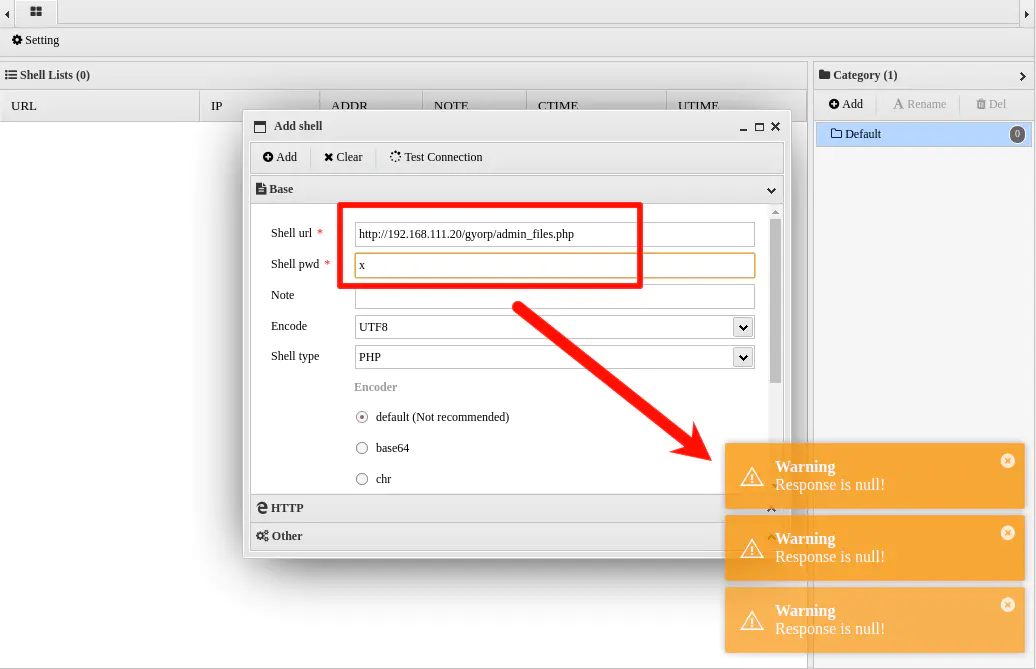Collapse the Category panel with chevron
Viewport: 1036px width, 669px height.
(x=1022, y=76)
